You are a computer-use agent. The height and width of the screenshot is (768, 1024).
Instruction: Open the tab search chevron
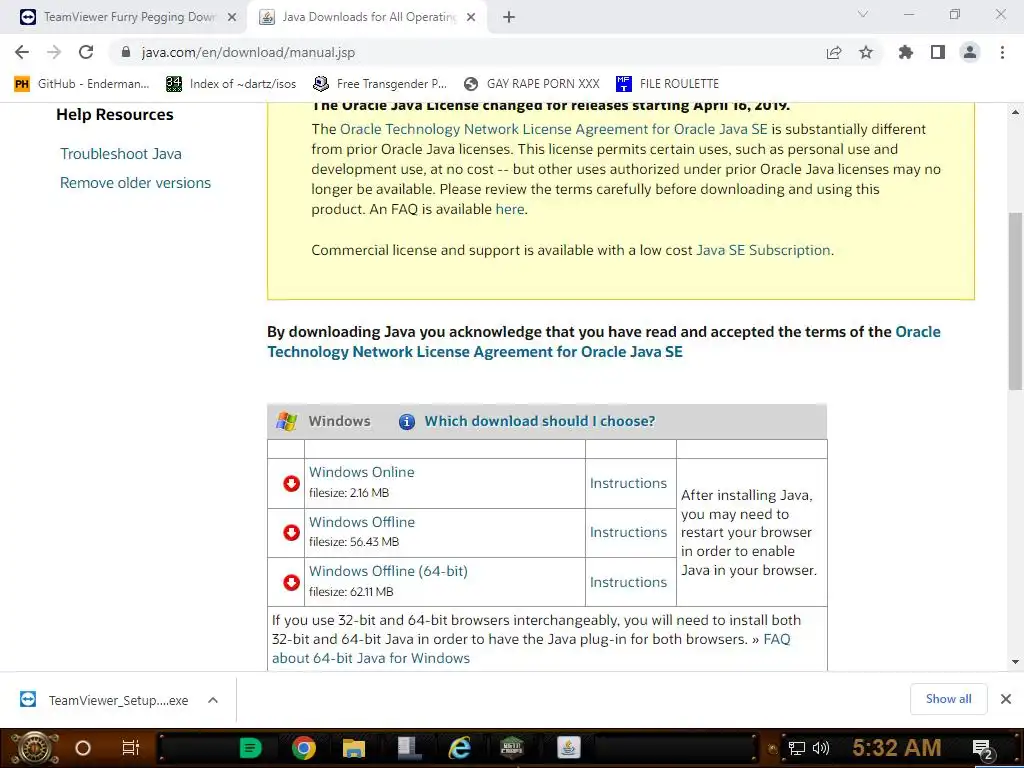tap(863, 14)
